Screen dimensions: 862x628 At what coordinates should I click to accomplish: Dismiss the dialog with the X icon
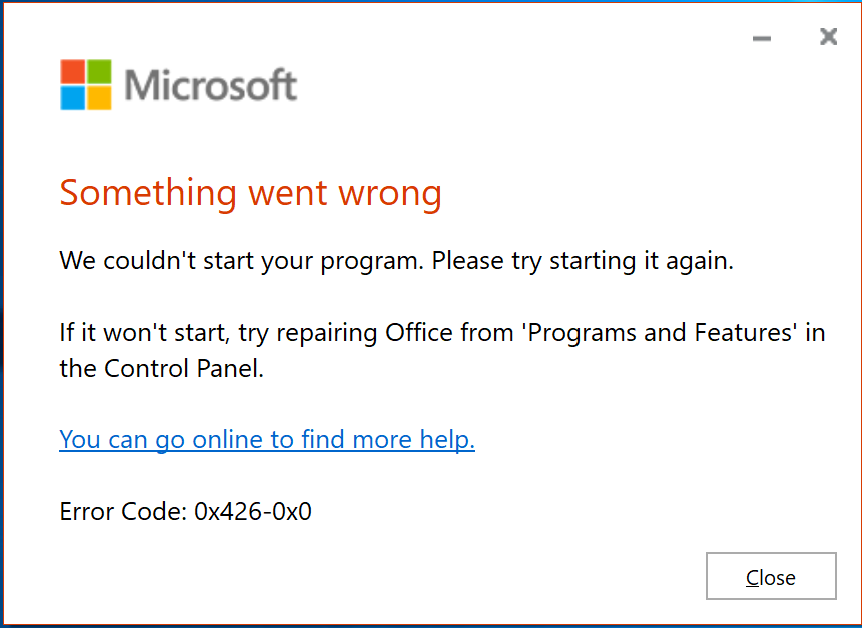coord(828,37)
